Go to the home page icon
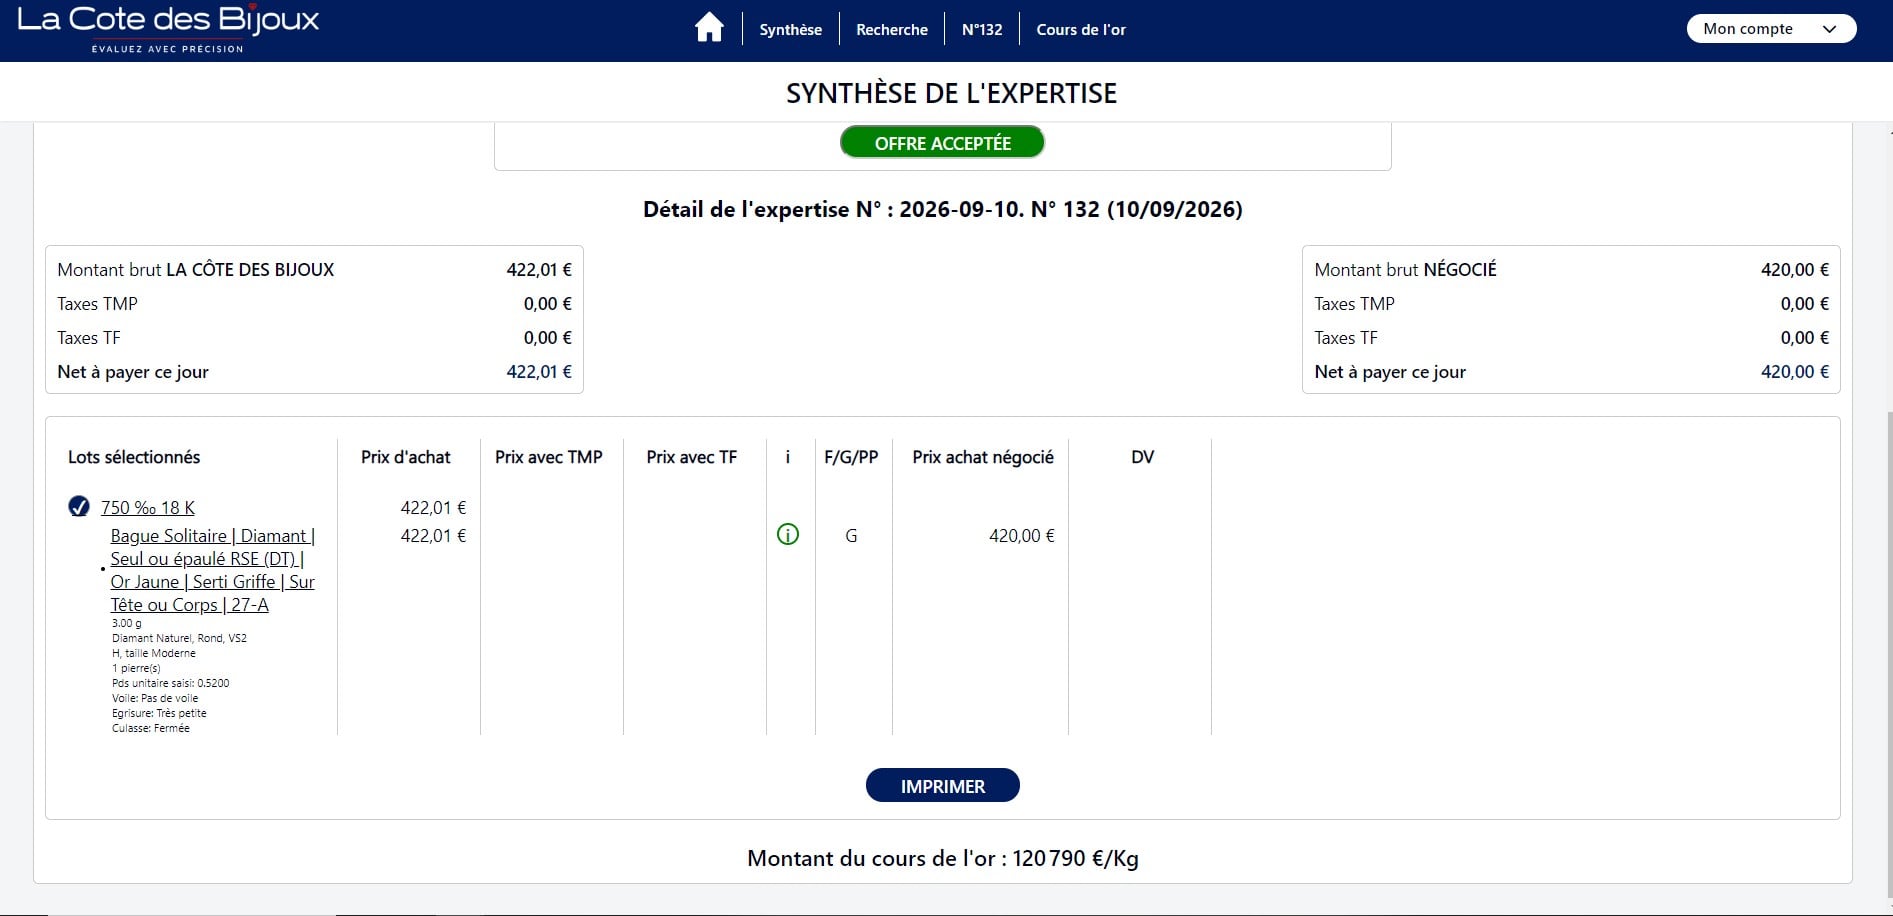The height and width of the screenshot is (916, 1893). point(709,28)
